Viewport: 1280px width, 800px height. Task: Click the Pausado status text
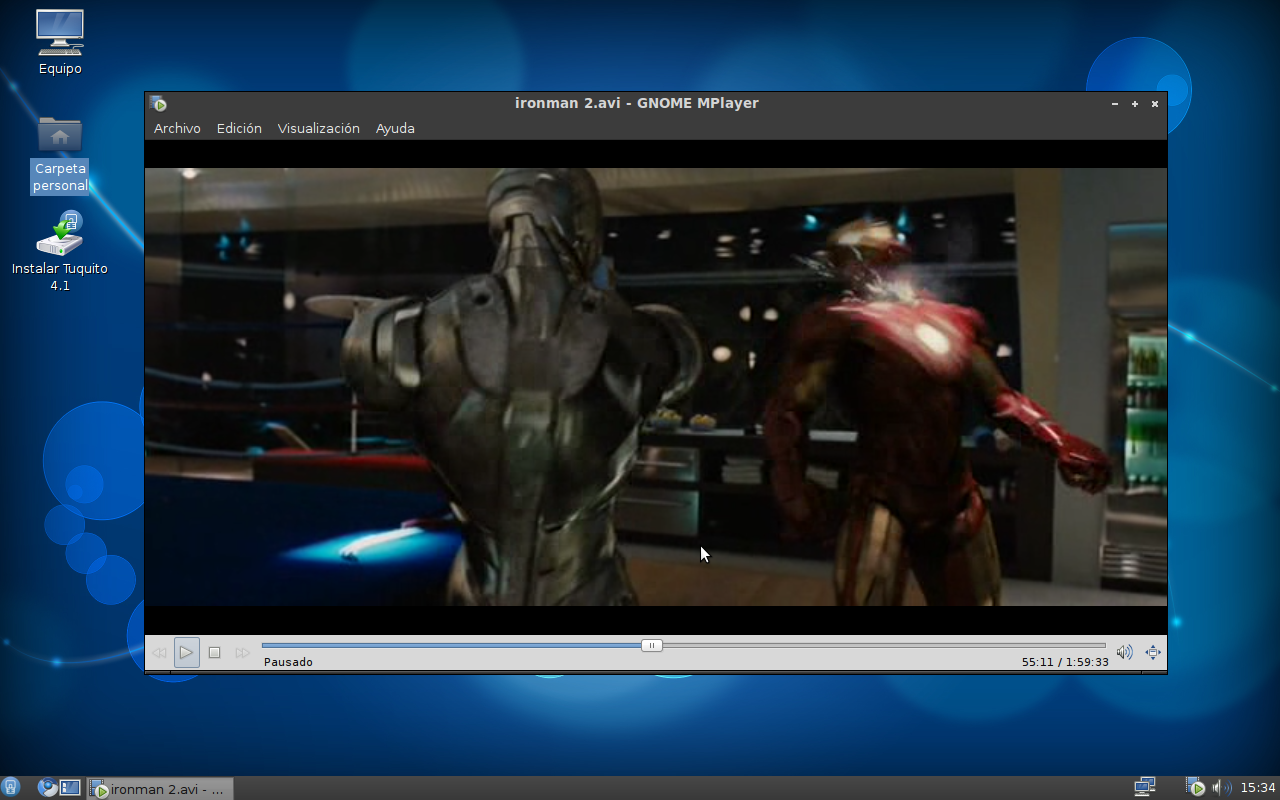click(x=288, y=662)
